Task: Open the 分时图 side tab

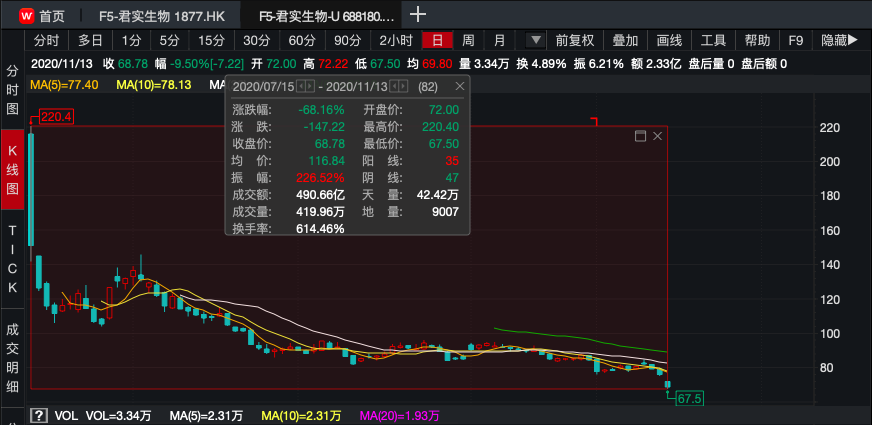Action: pos(13,90)
